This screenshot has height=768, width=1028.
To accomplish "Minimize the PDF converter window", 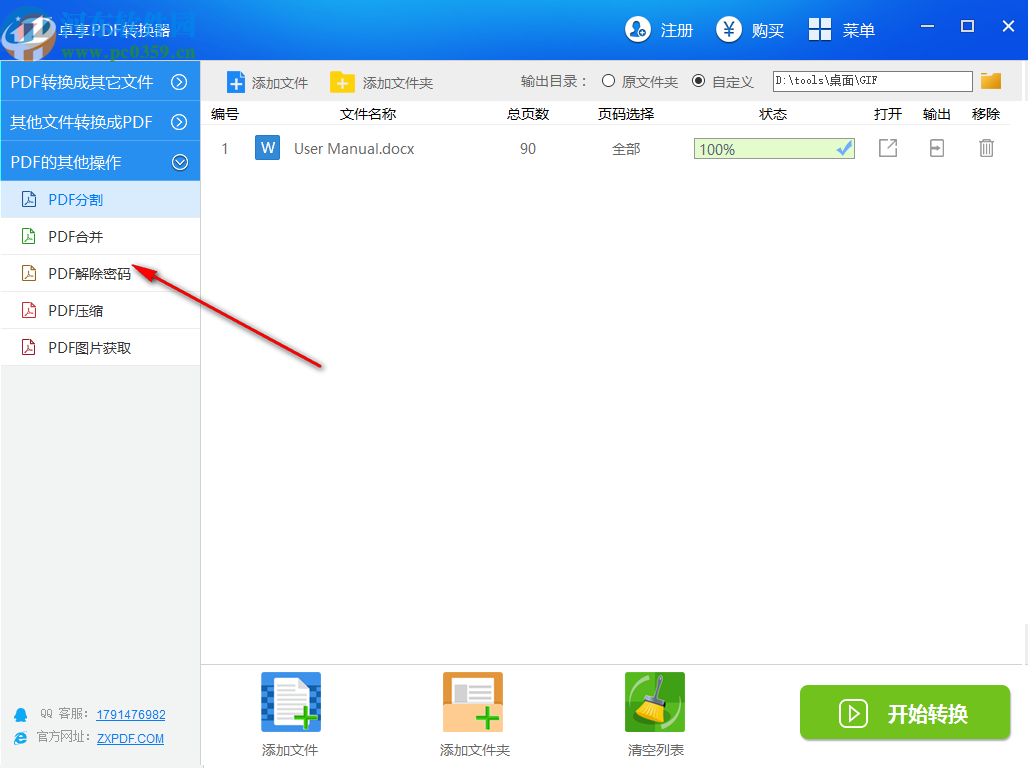I will [927, 26].
